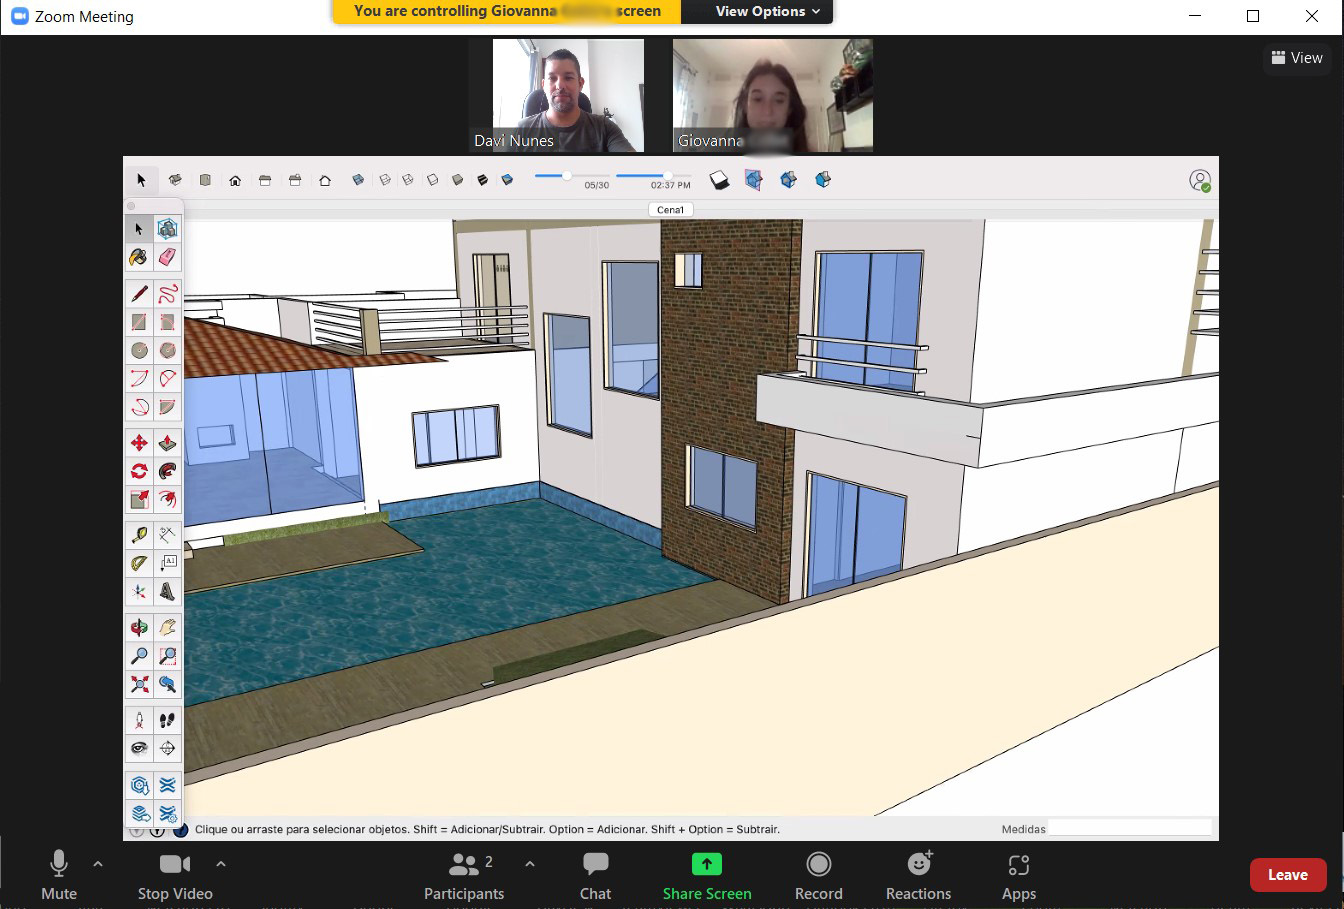Pick the Walk tool
The image size is (1344, 909).
(x=168, y=719)
